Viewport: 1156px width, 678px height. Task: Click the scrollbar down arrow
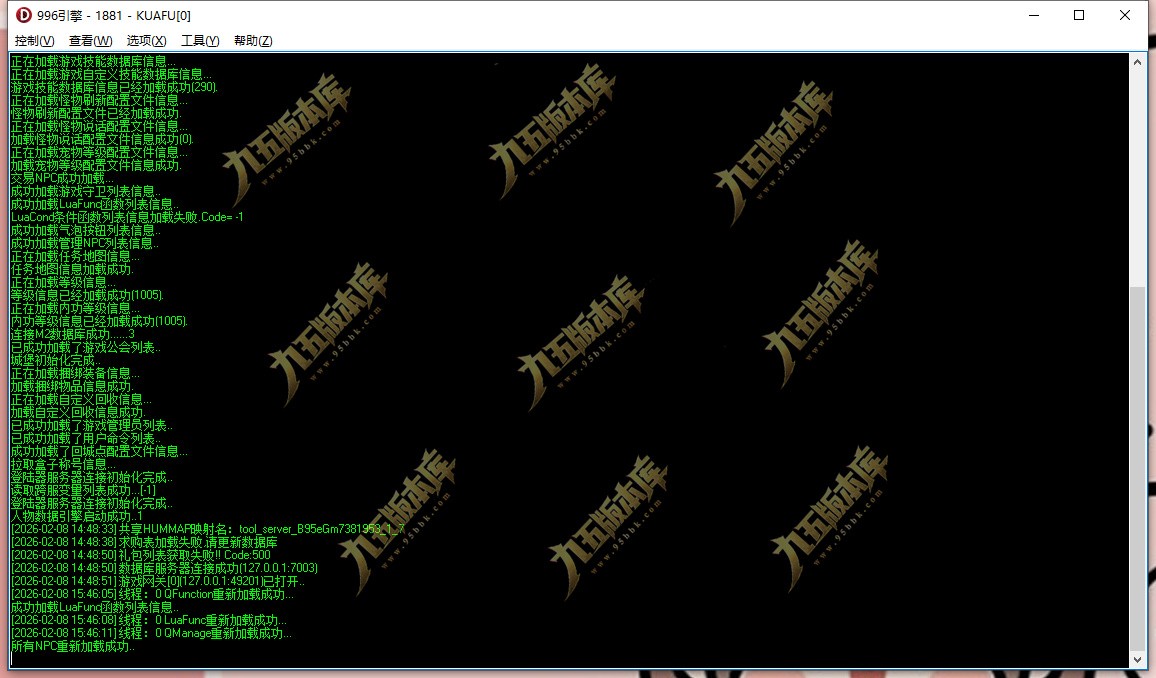1138,660
